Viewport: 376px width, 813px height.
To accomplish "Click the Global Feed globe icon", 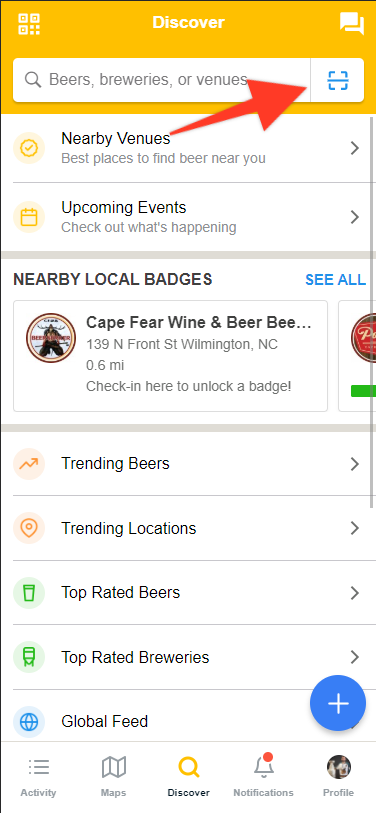I will (x=29, y=721).
